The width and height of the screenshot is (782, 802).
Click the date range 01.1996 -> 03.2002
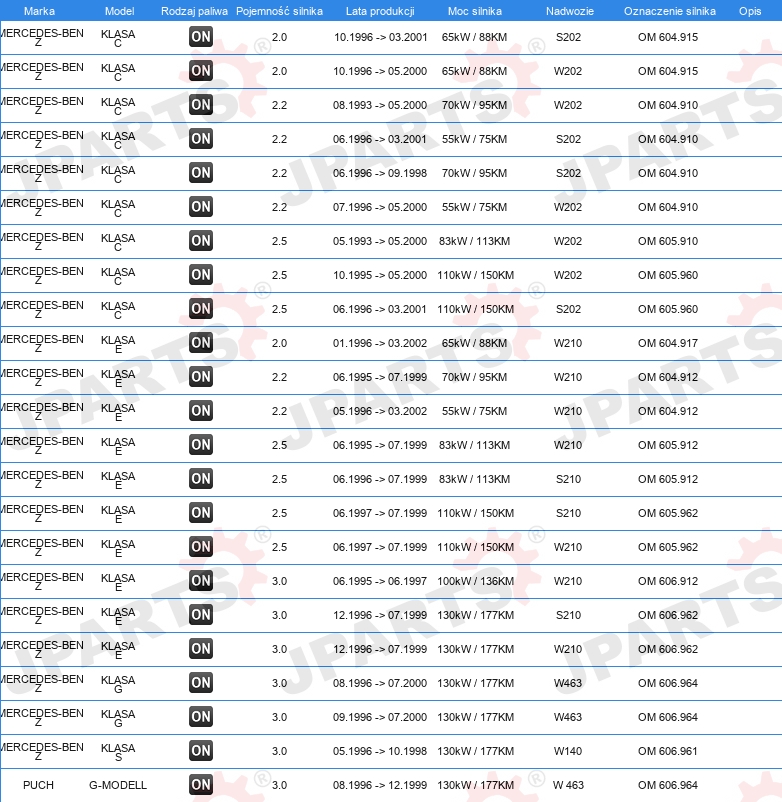coord(380,343)
